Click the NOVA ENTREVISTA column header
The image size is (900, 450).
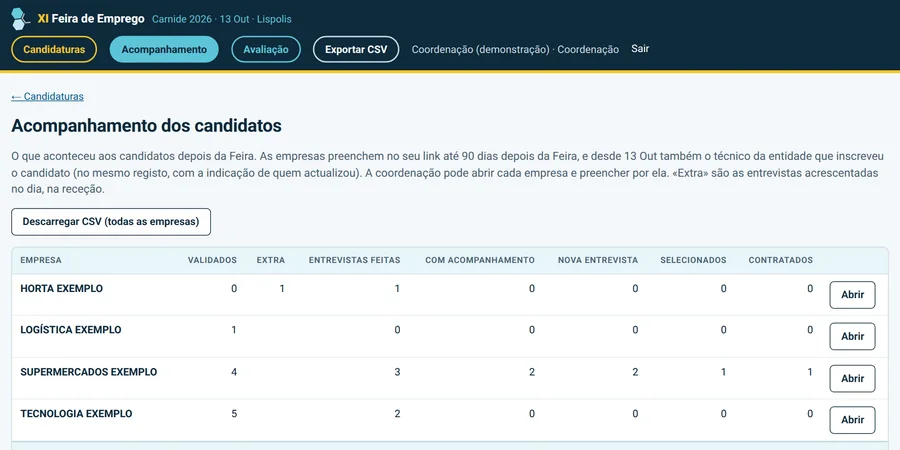pyautogui.click(x=598, y=260)
